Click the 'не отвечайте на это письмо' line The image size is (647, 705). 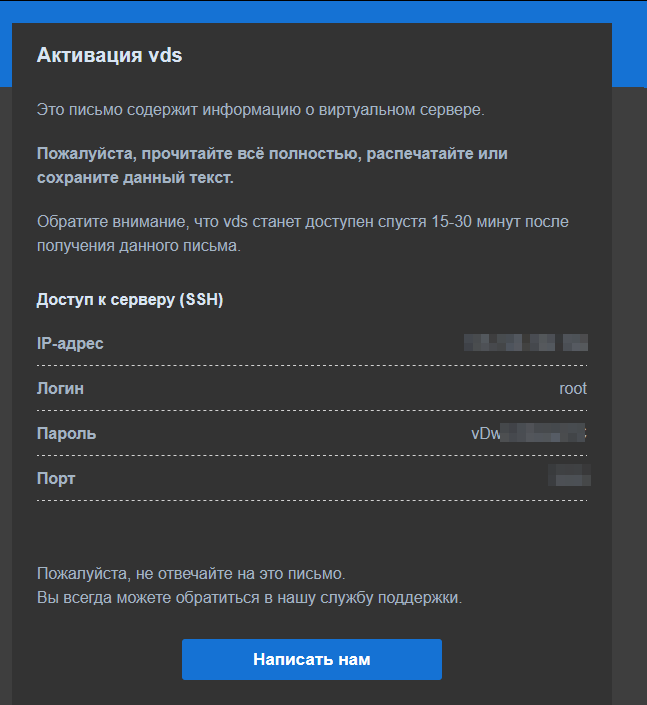[x=190, y=575]
